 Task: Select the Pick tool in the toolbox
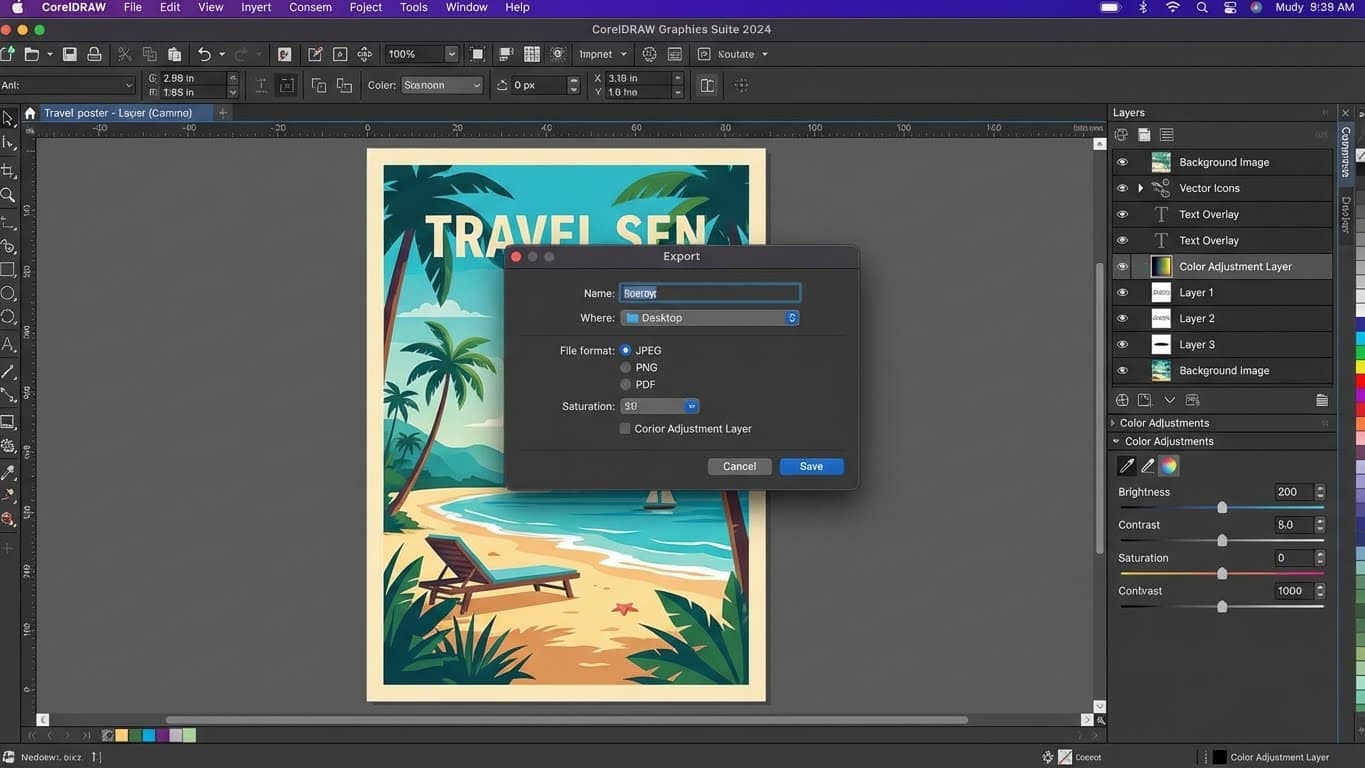click(x=7, y=117)
